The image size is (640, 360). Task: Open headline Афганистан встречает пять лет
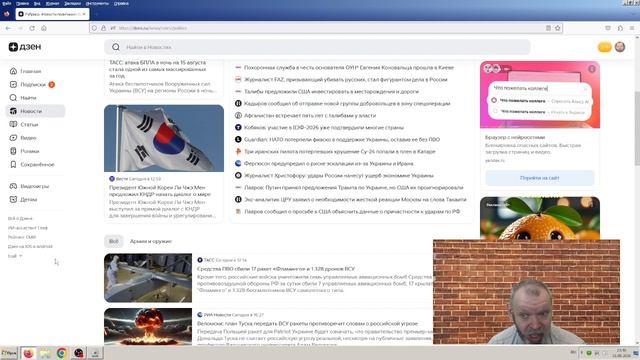point(310,116)
